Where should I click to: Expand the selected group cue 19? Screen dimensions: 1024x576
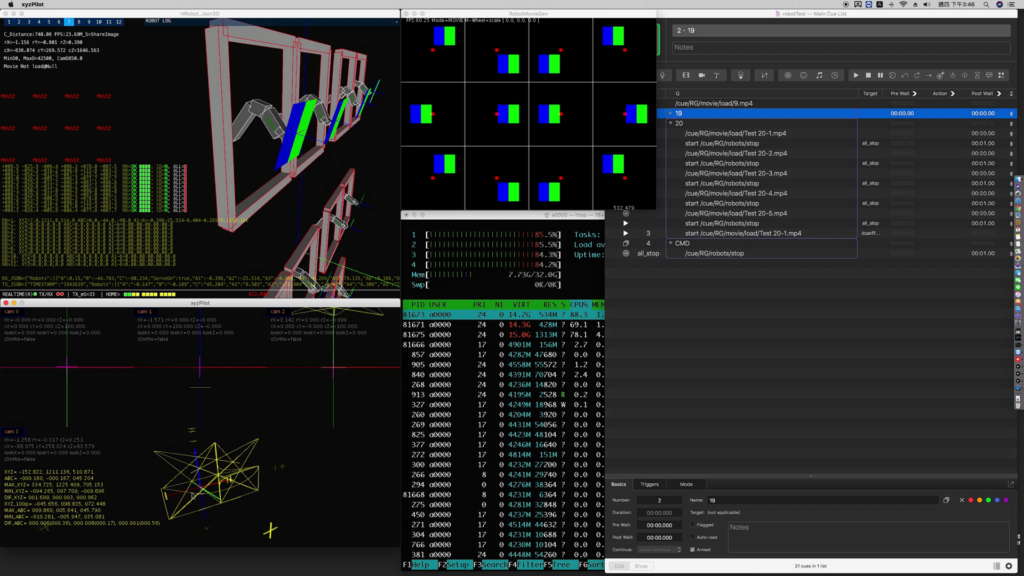671,113
